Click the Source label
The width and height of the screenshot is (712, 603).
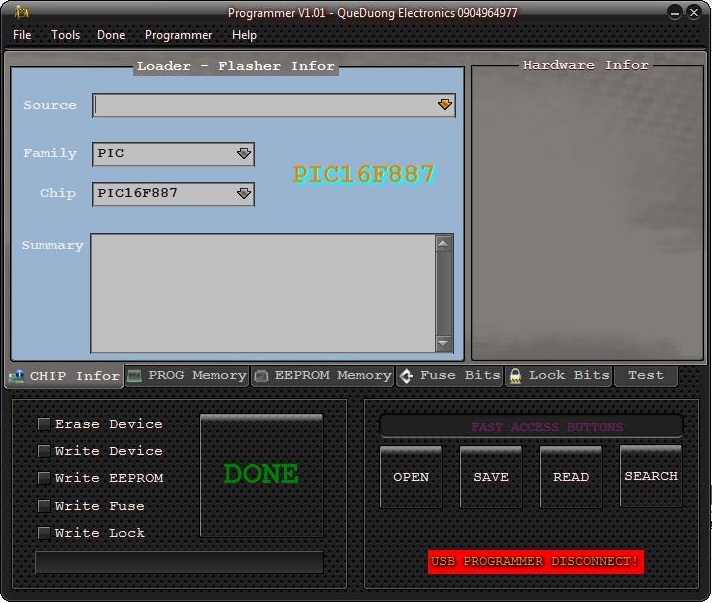50,105
